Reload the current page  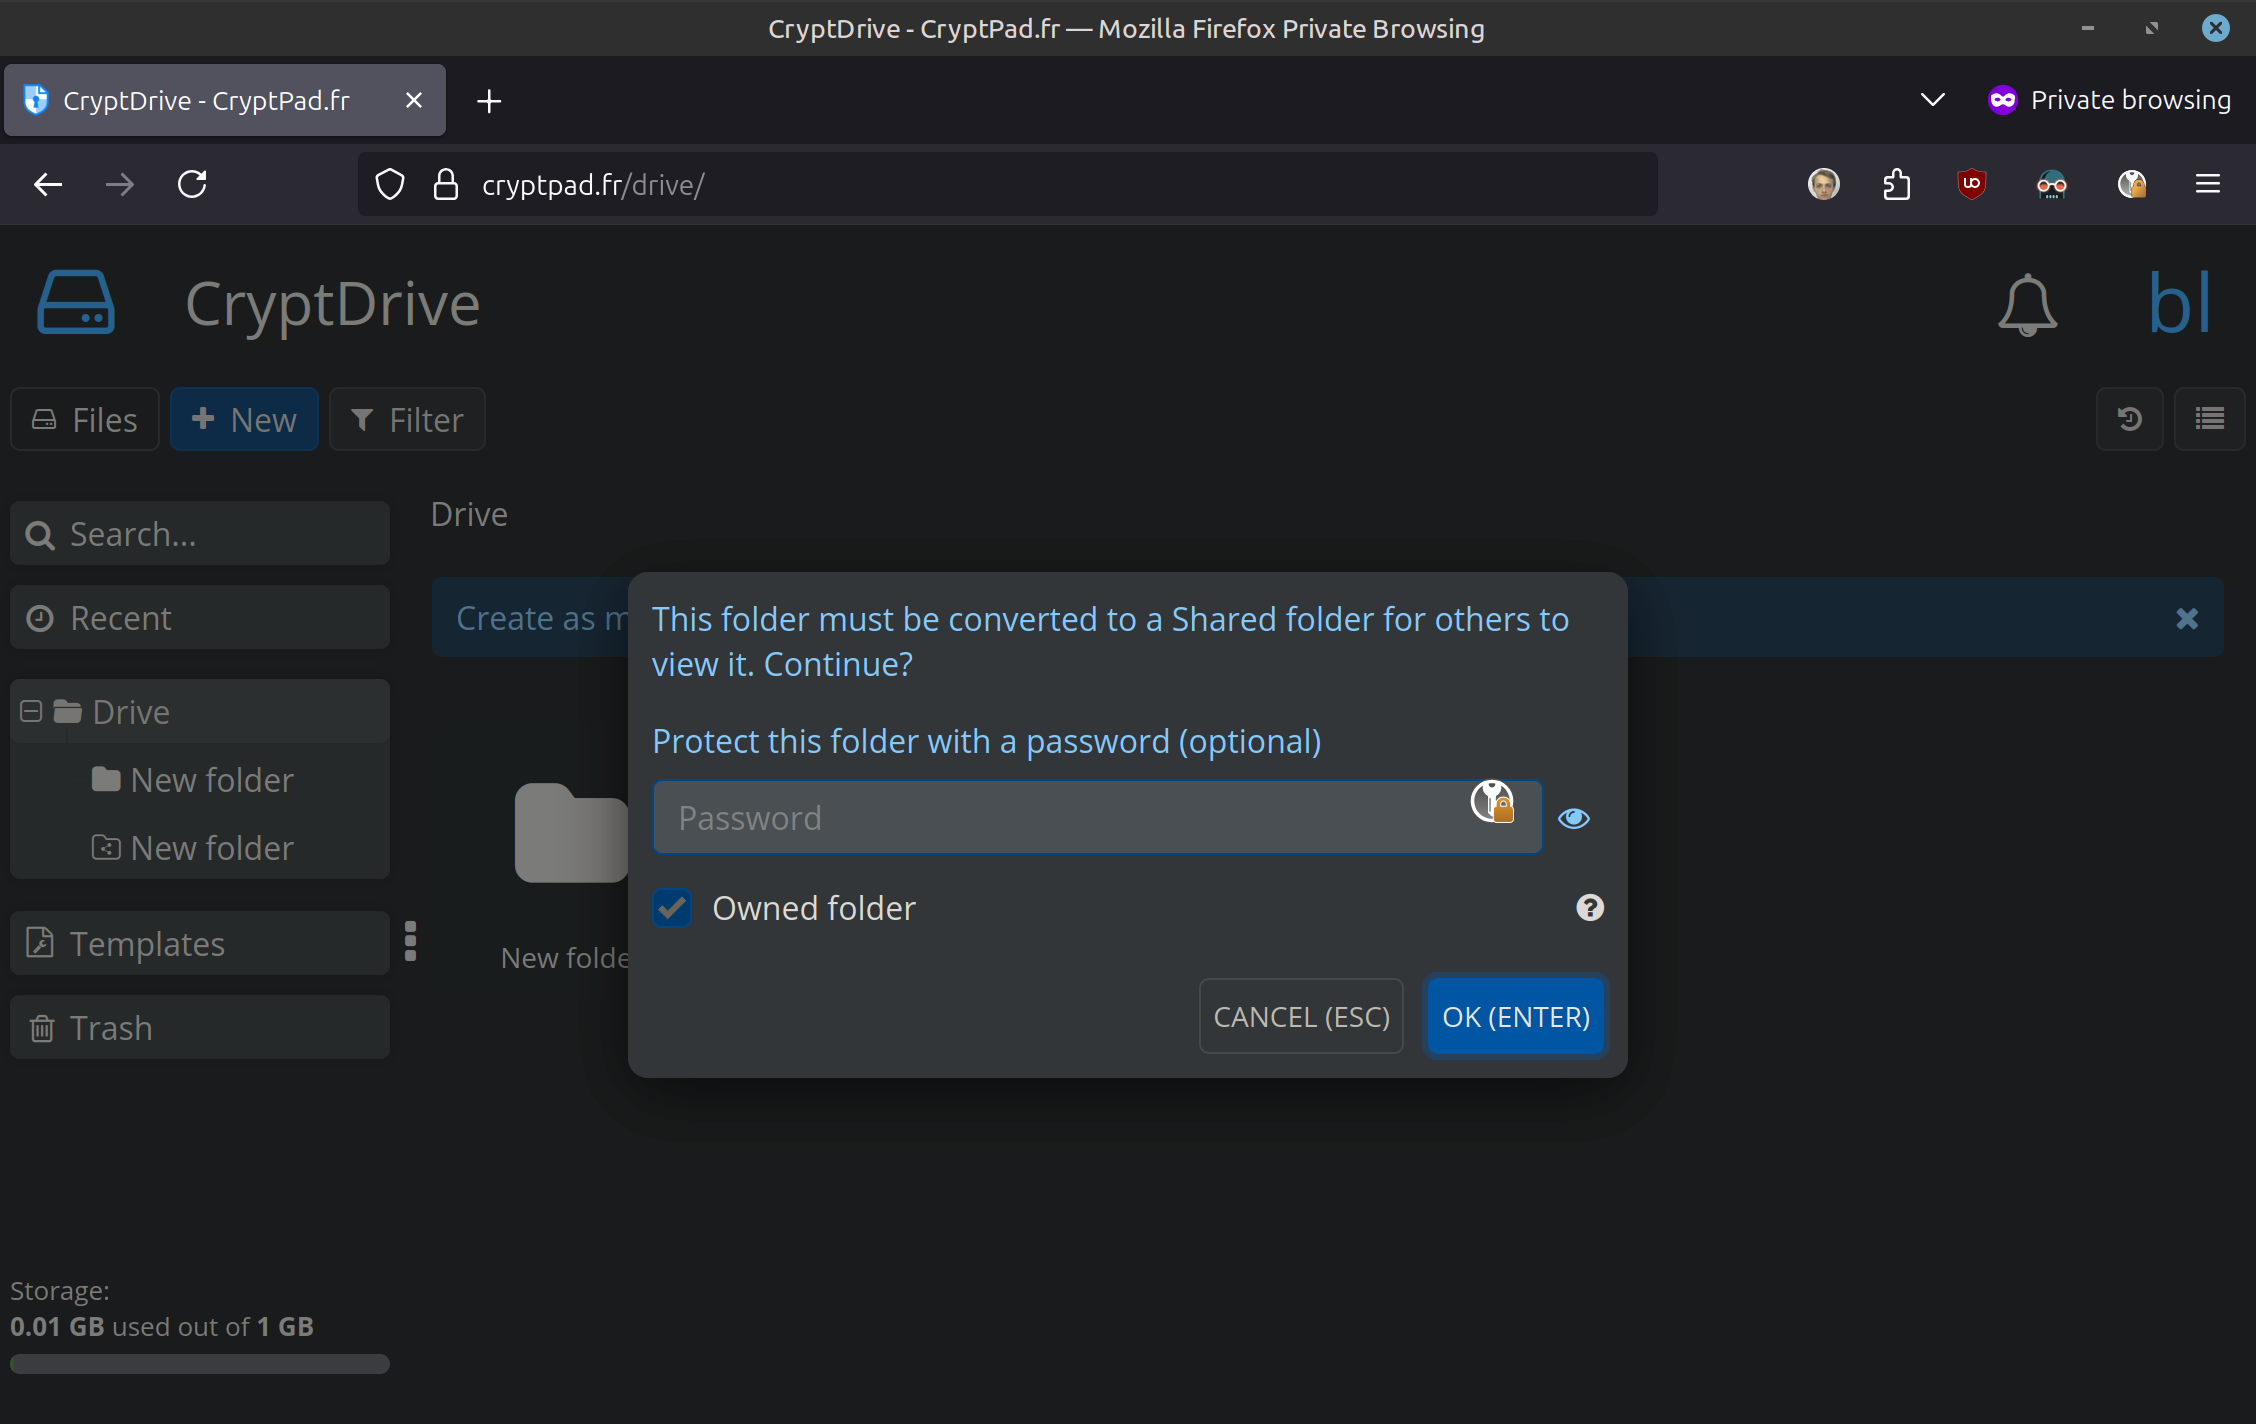[192, 184]
